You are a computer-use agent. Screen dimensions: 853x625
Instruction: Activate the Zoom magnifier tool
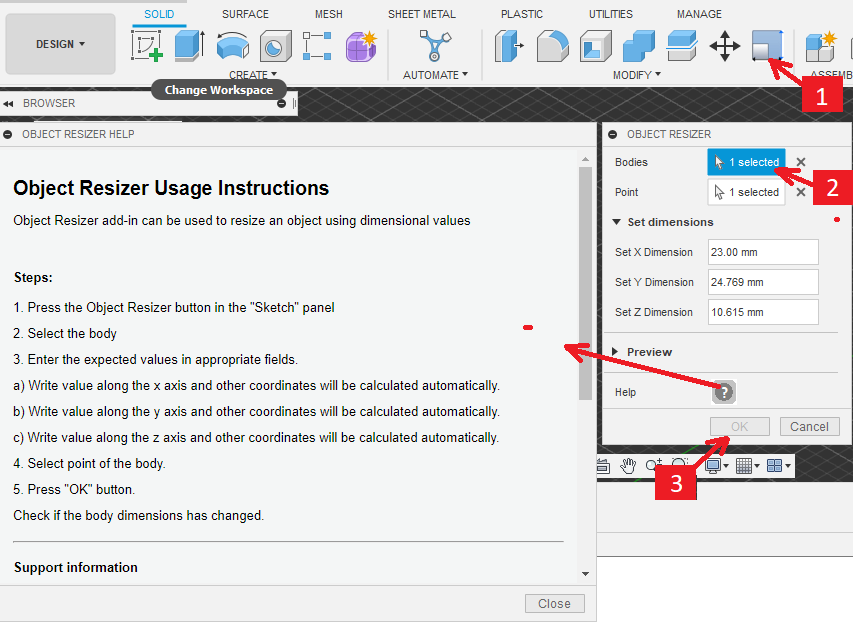coord(653,466)
